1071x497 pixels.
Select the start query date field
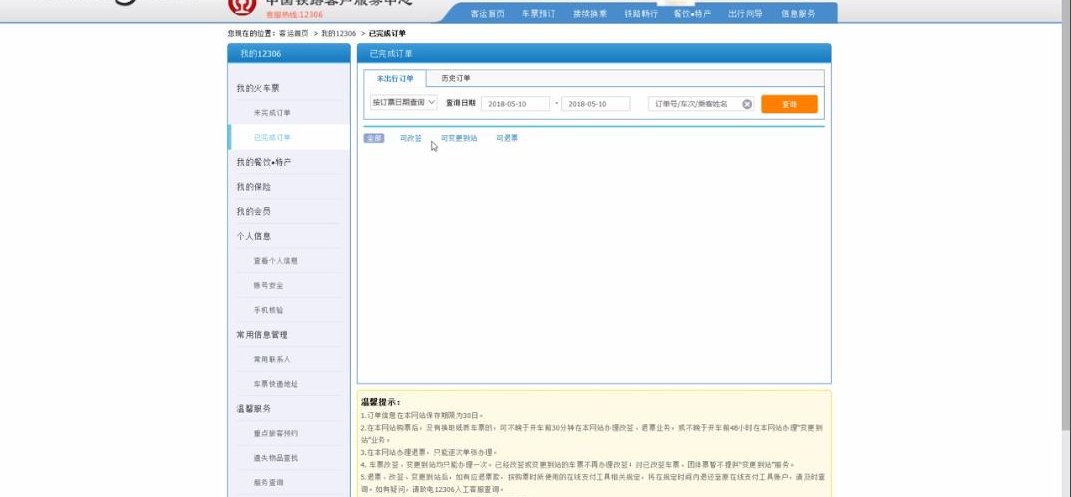click(515, 104)
